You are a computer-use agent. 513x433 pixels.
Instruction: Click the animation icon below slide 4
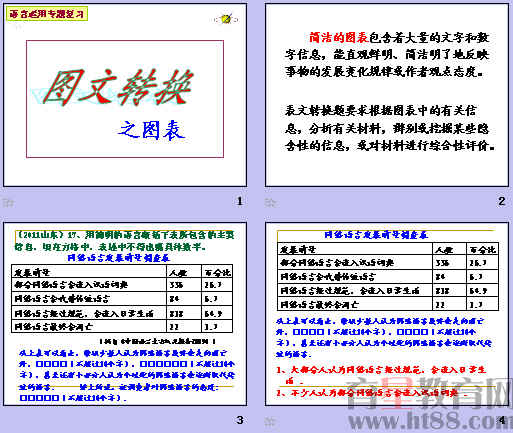[271, 422]
